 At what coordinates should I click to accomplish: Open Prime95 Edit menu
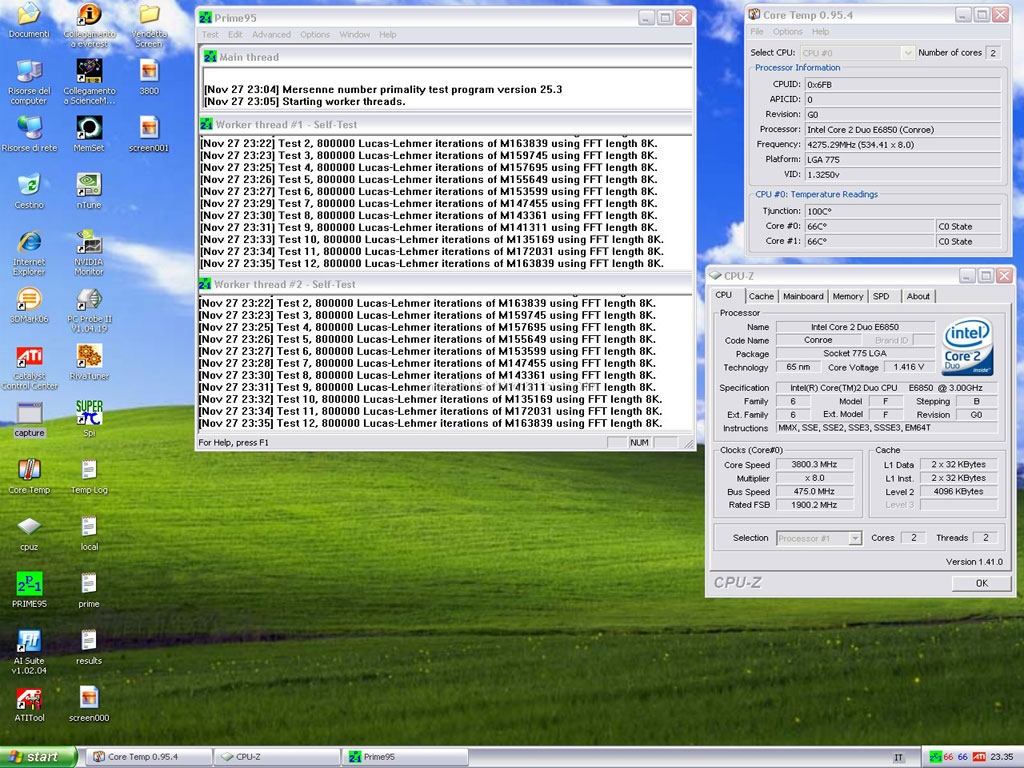[x=235, y=35]
